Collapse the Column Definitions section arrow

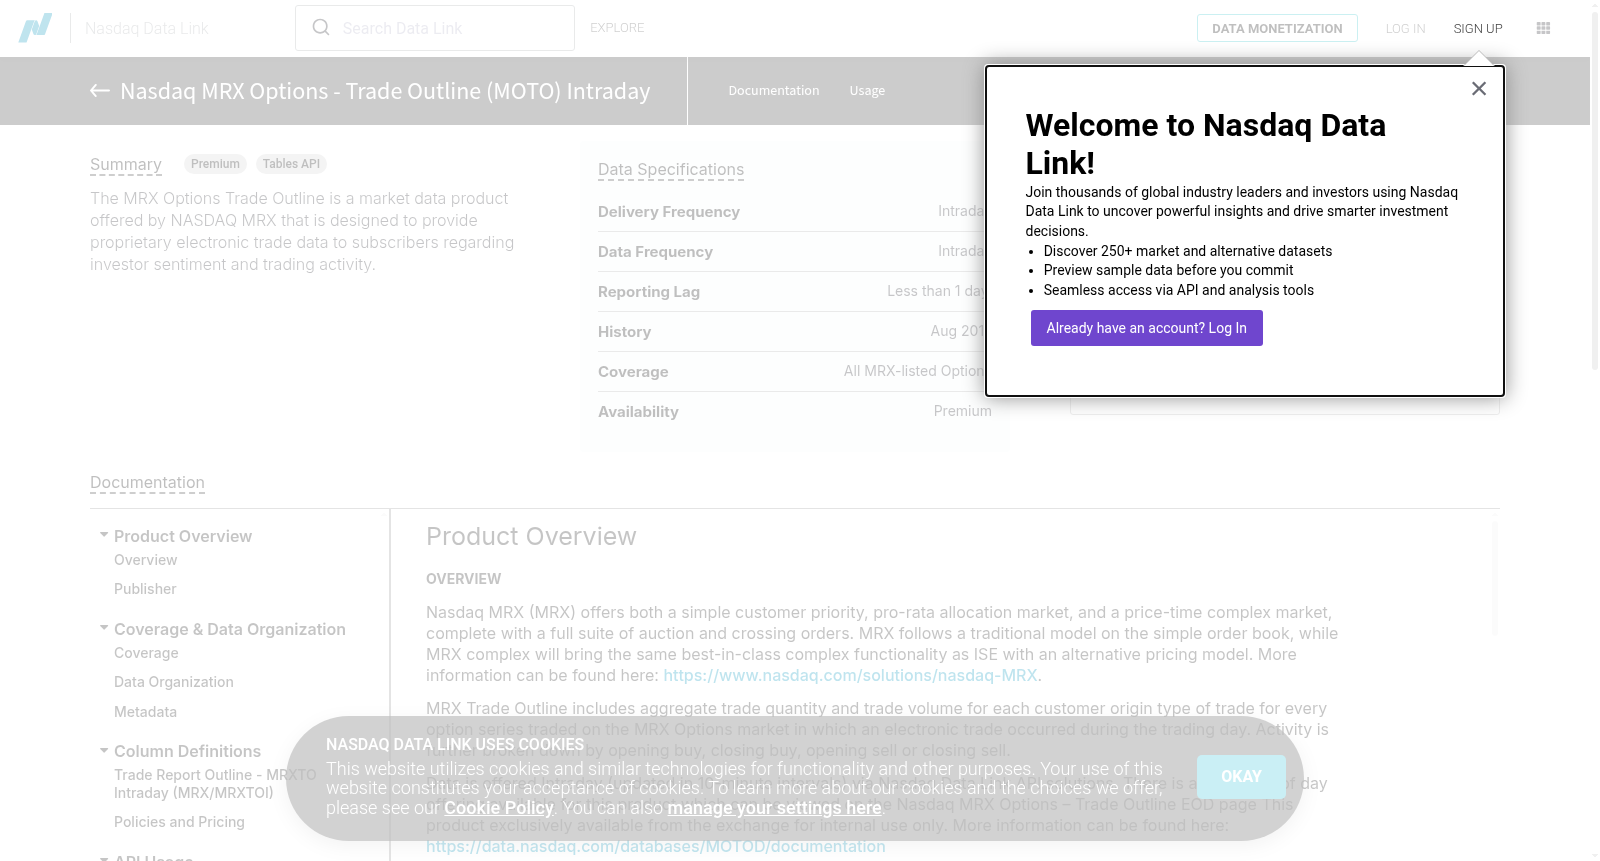point(104,750)
